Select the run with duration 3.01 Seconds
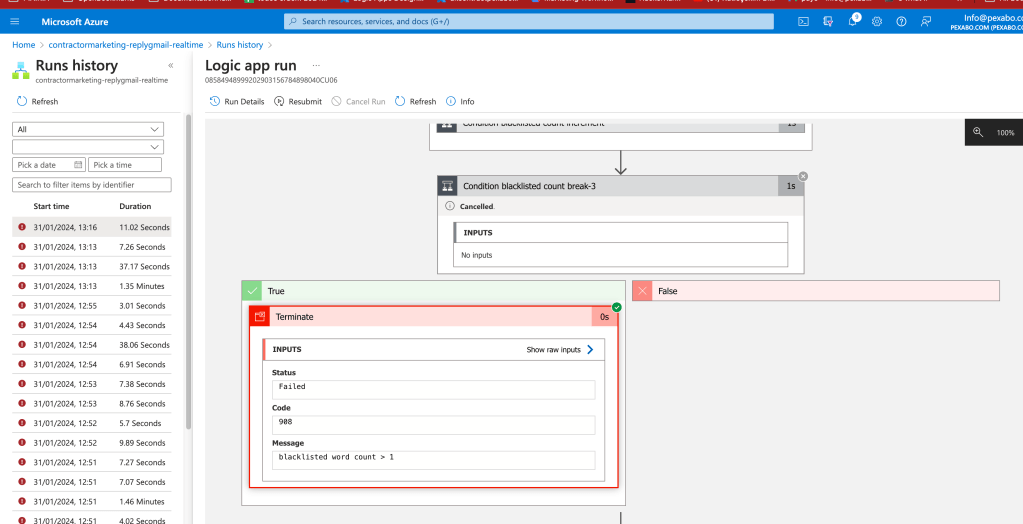 (x=92, y=305)
